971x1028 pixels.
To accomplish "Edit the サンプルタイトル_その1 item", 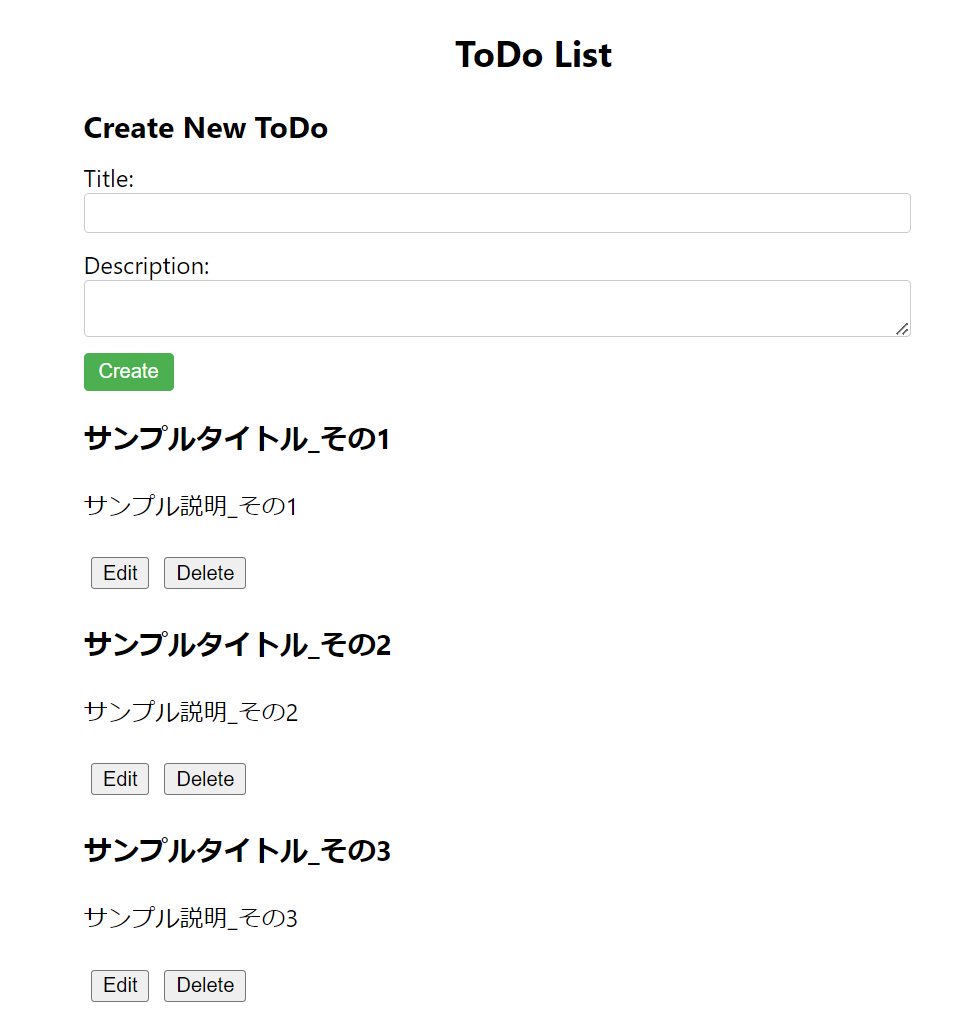I will click(x=120, y=573).
